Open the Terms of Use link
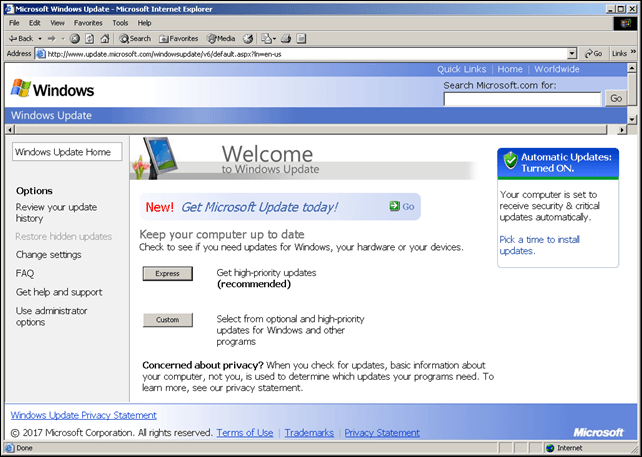 point(245,433)
